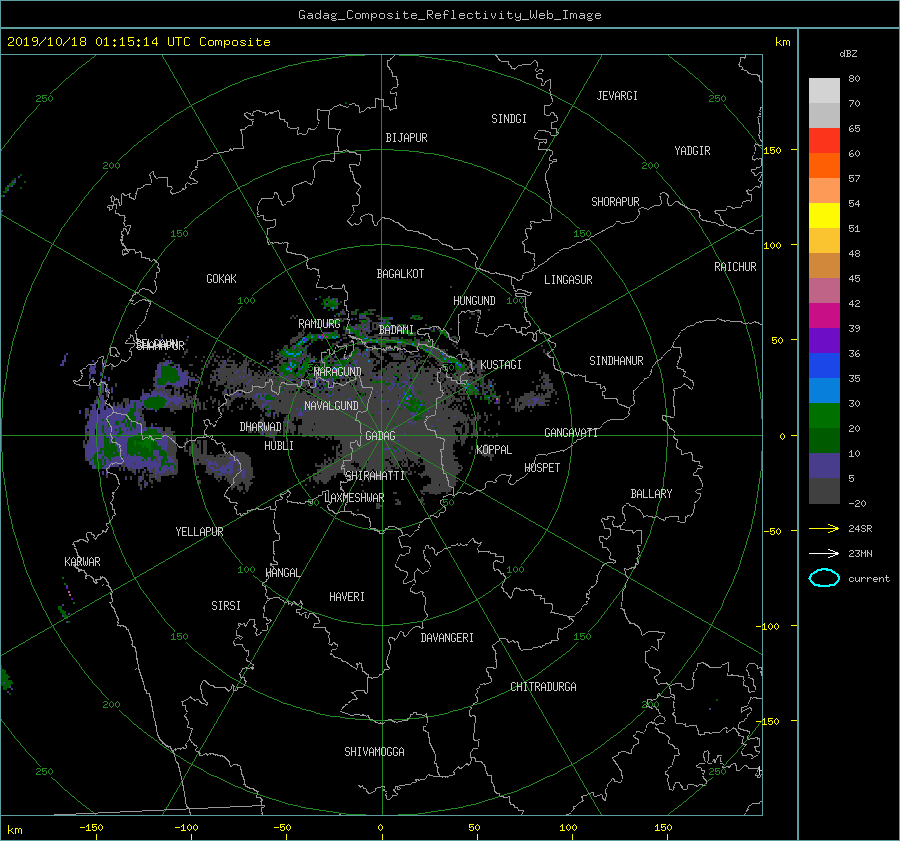The height and width of the screenshot is (841, 900).
Task: Click the RAMDURG city label
Action: [319, 324]
